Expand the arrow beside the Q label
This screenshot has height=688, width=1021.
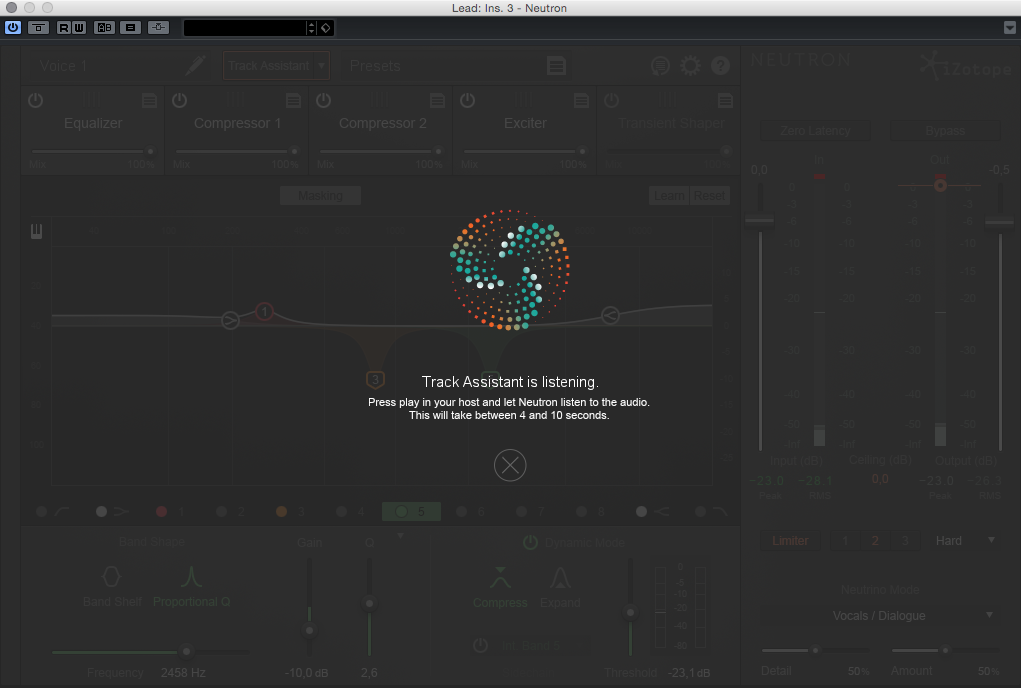(401, 535)
